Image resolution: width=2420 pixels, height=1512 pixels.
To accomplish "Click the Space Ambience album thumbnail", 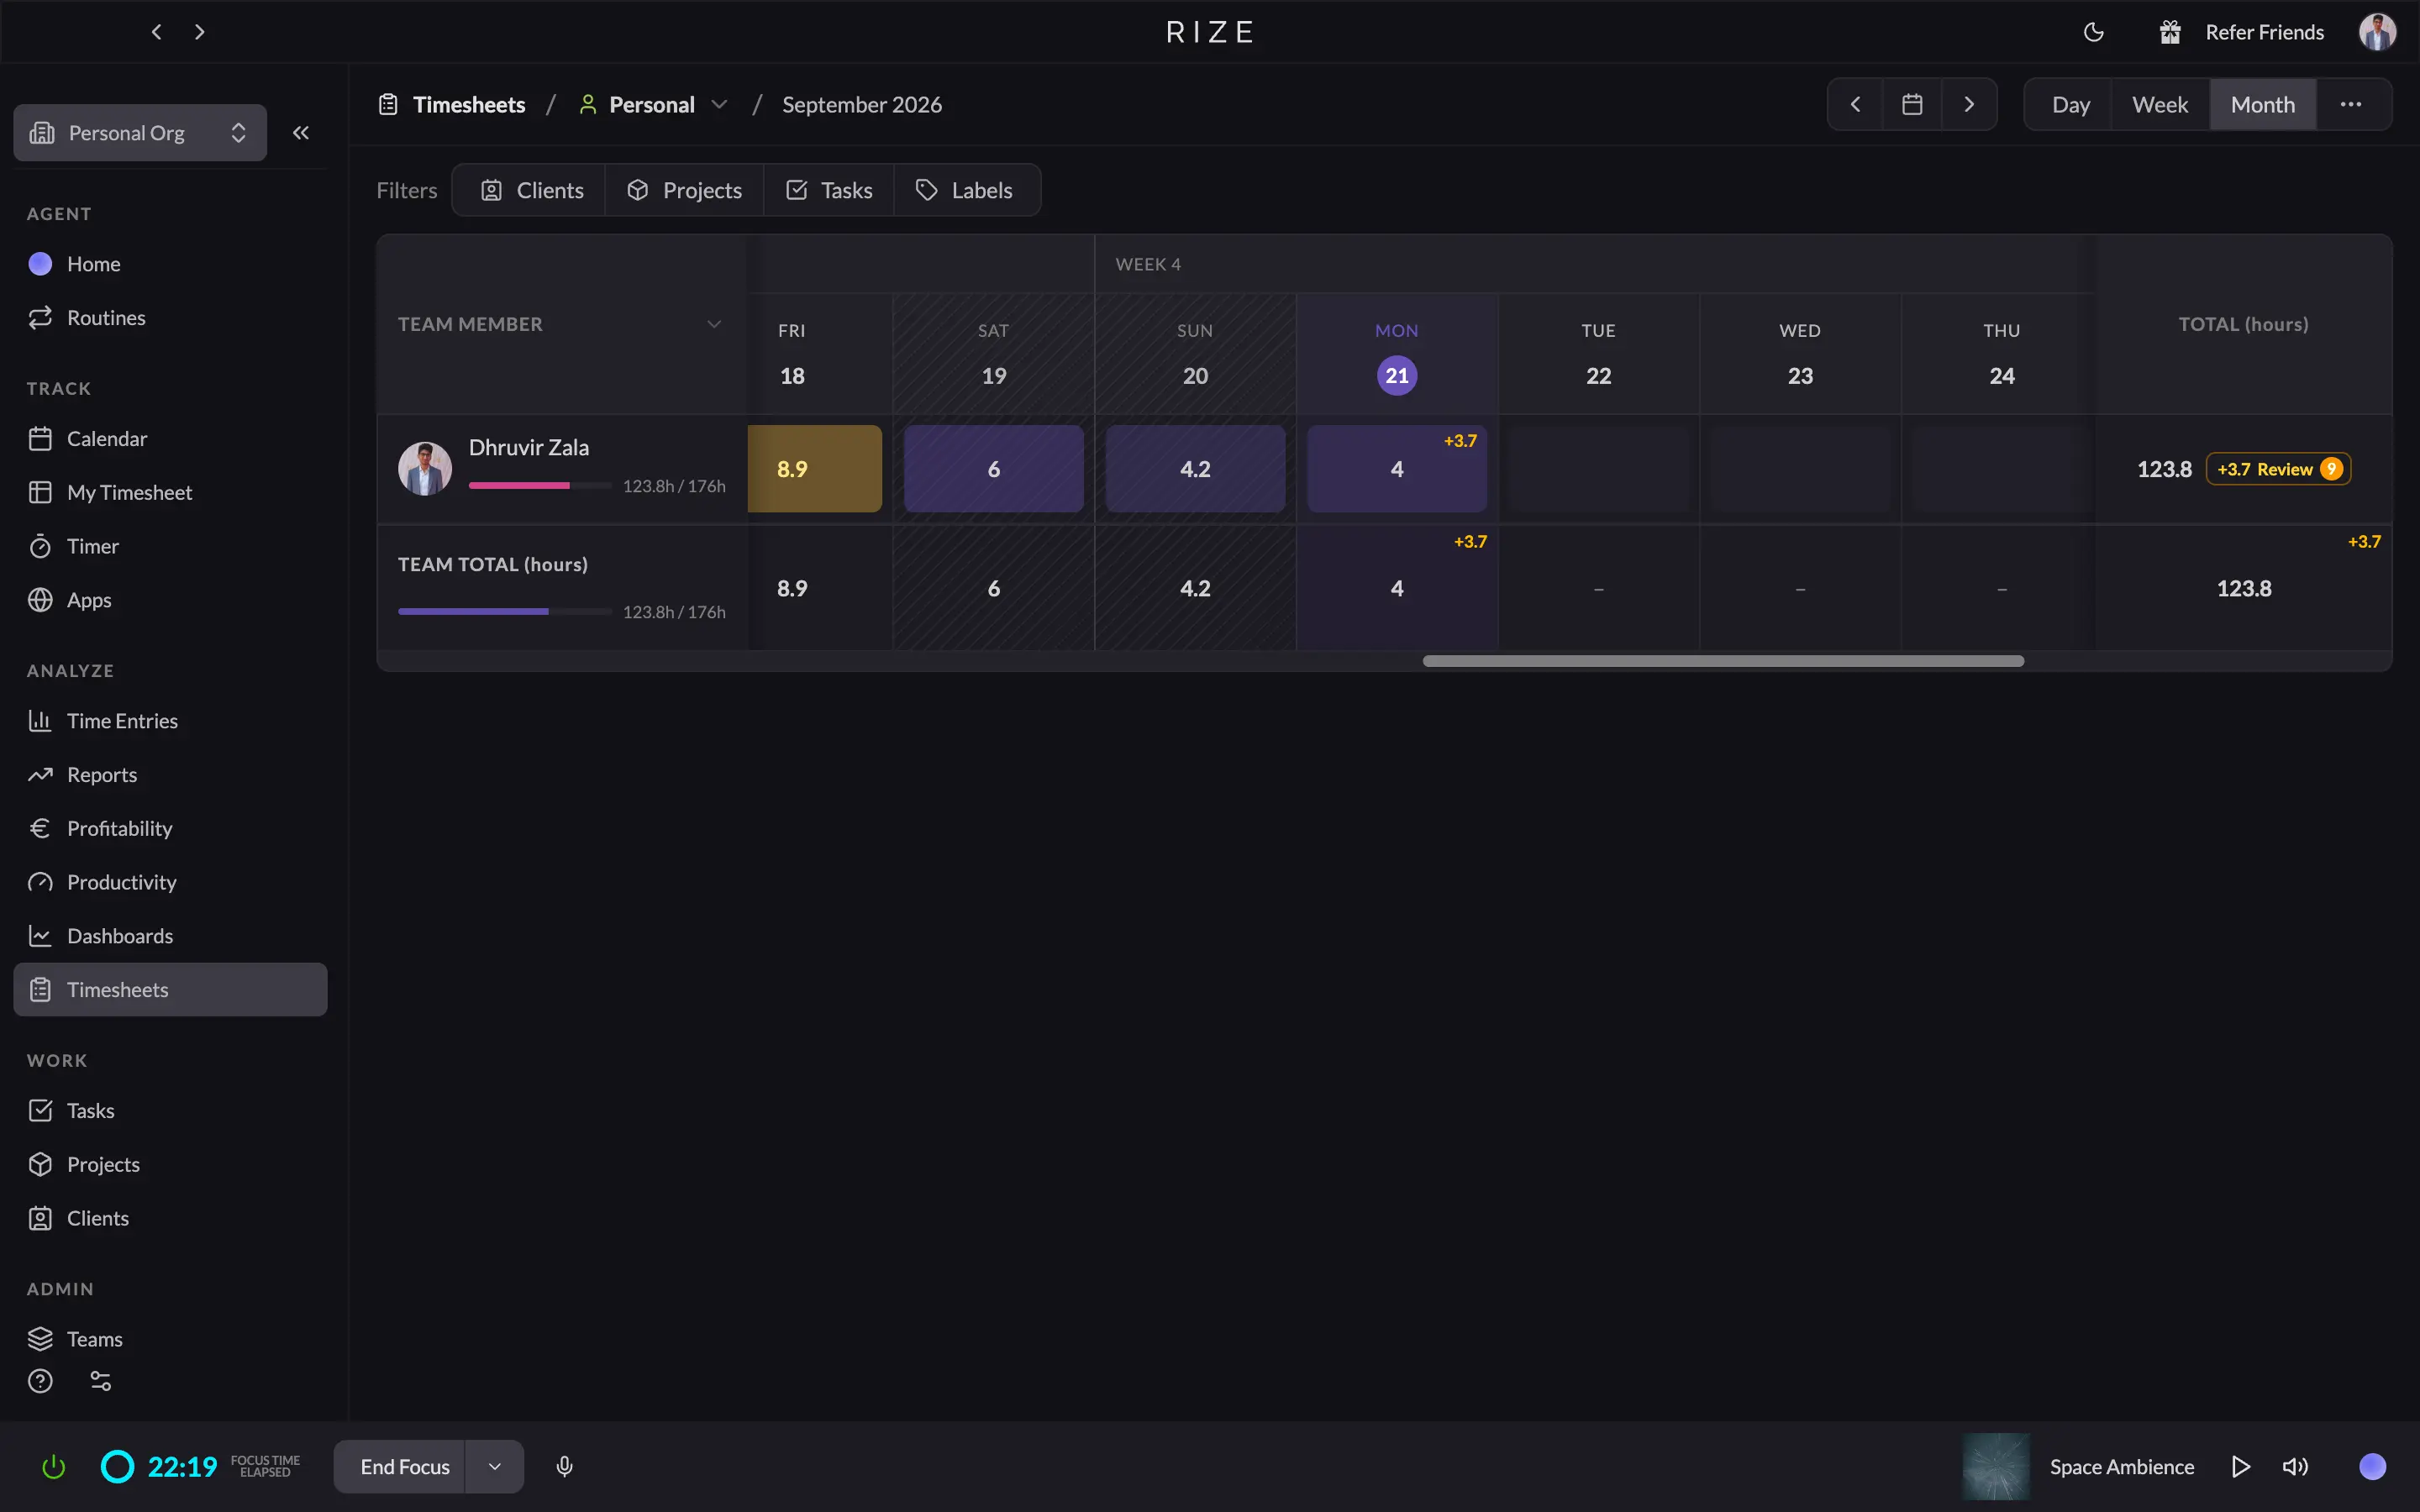I will [x=1996, y=1467].
